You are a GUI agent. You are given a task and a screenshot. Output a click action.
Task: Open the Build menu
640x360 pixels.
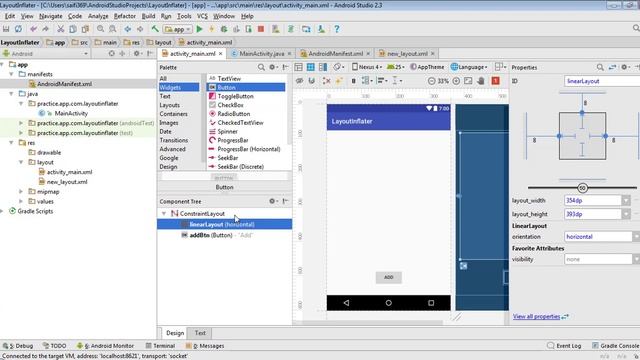click(x=148, y=16)
